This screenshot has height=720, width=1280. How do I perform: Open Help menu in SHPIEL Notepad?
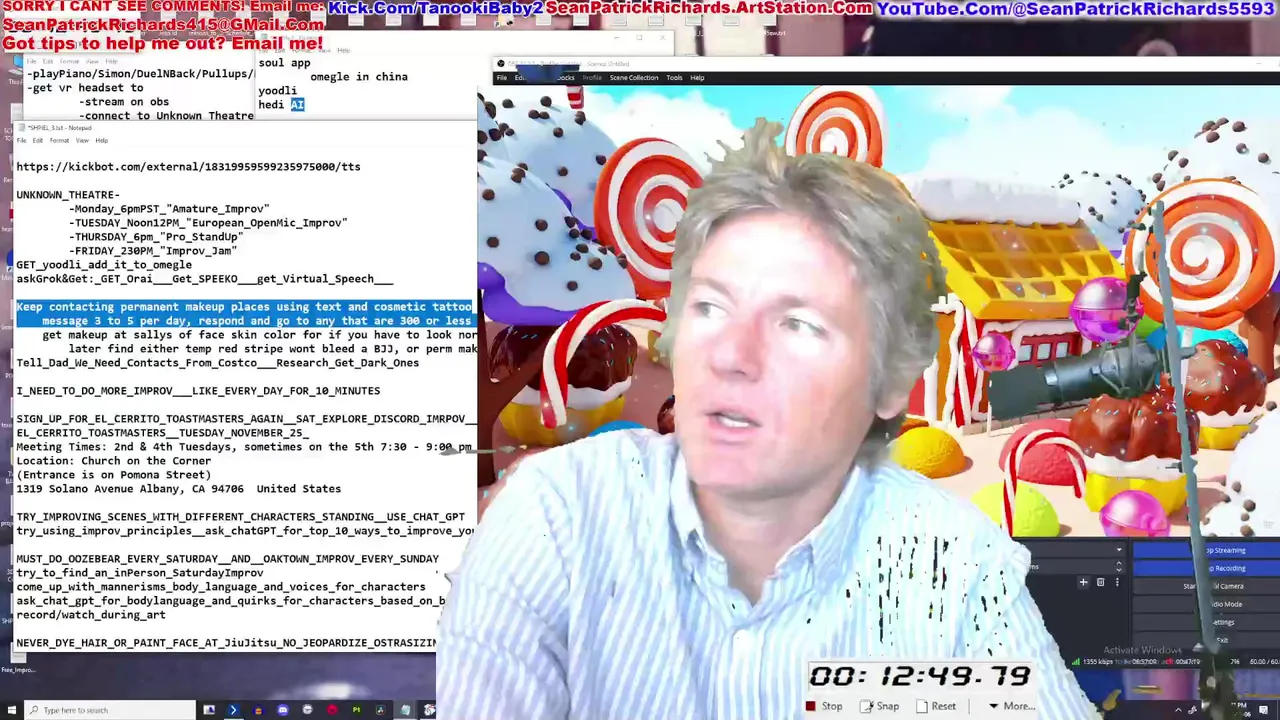pos(101,140)
